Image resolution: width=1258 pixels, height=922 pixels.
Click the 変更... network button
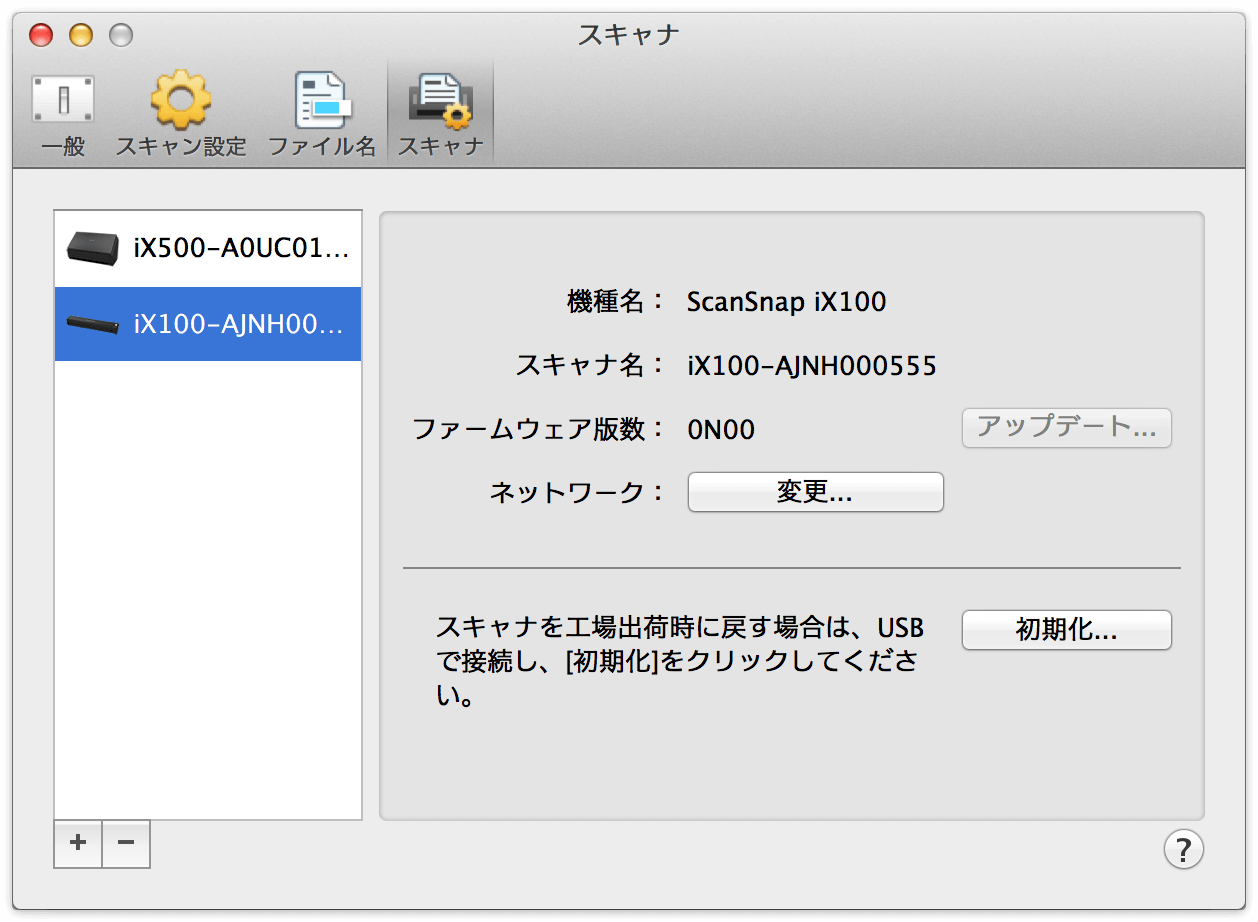815,492
